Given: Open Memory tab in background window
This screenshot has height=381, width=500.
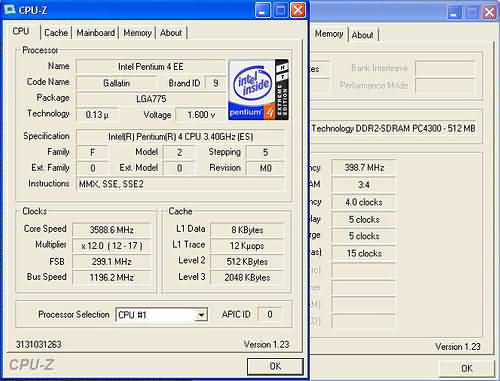Looking at the screenshot, I should (329, 34).
